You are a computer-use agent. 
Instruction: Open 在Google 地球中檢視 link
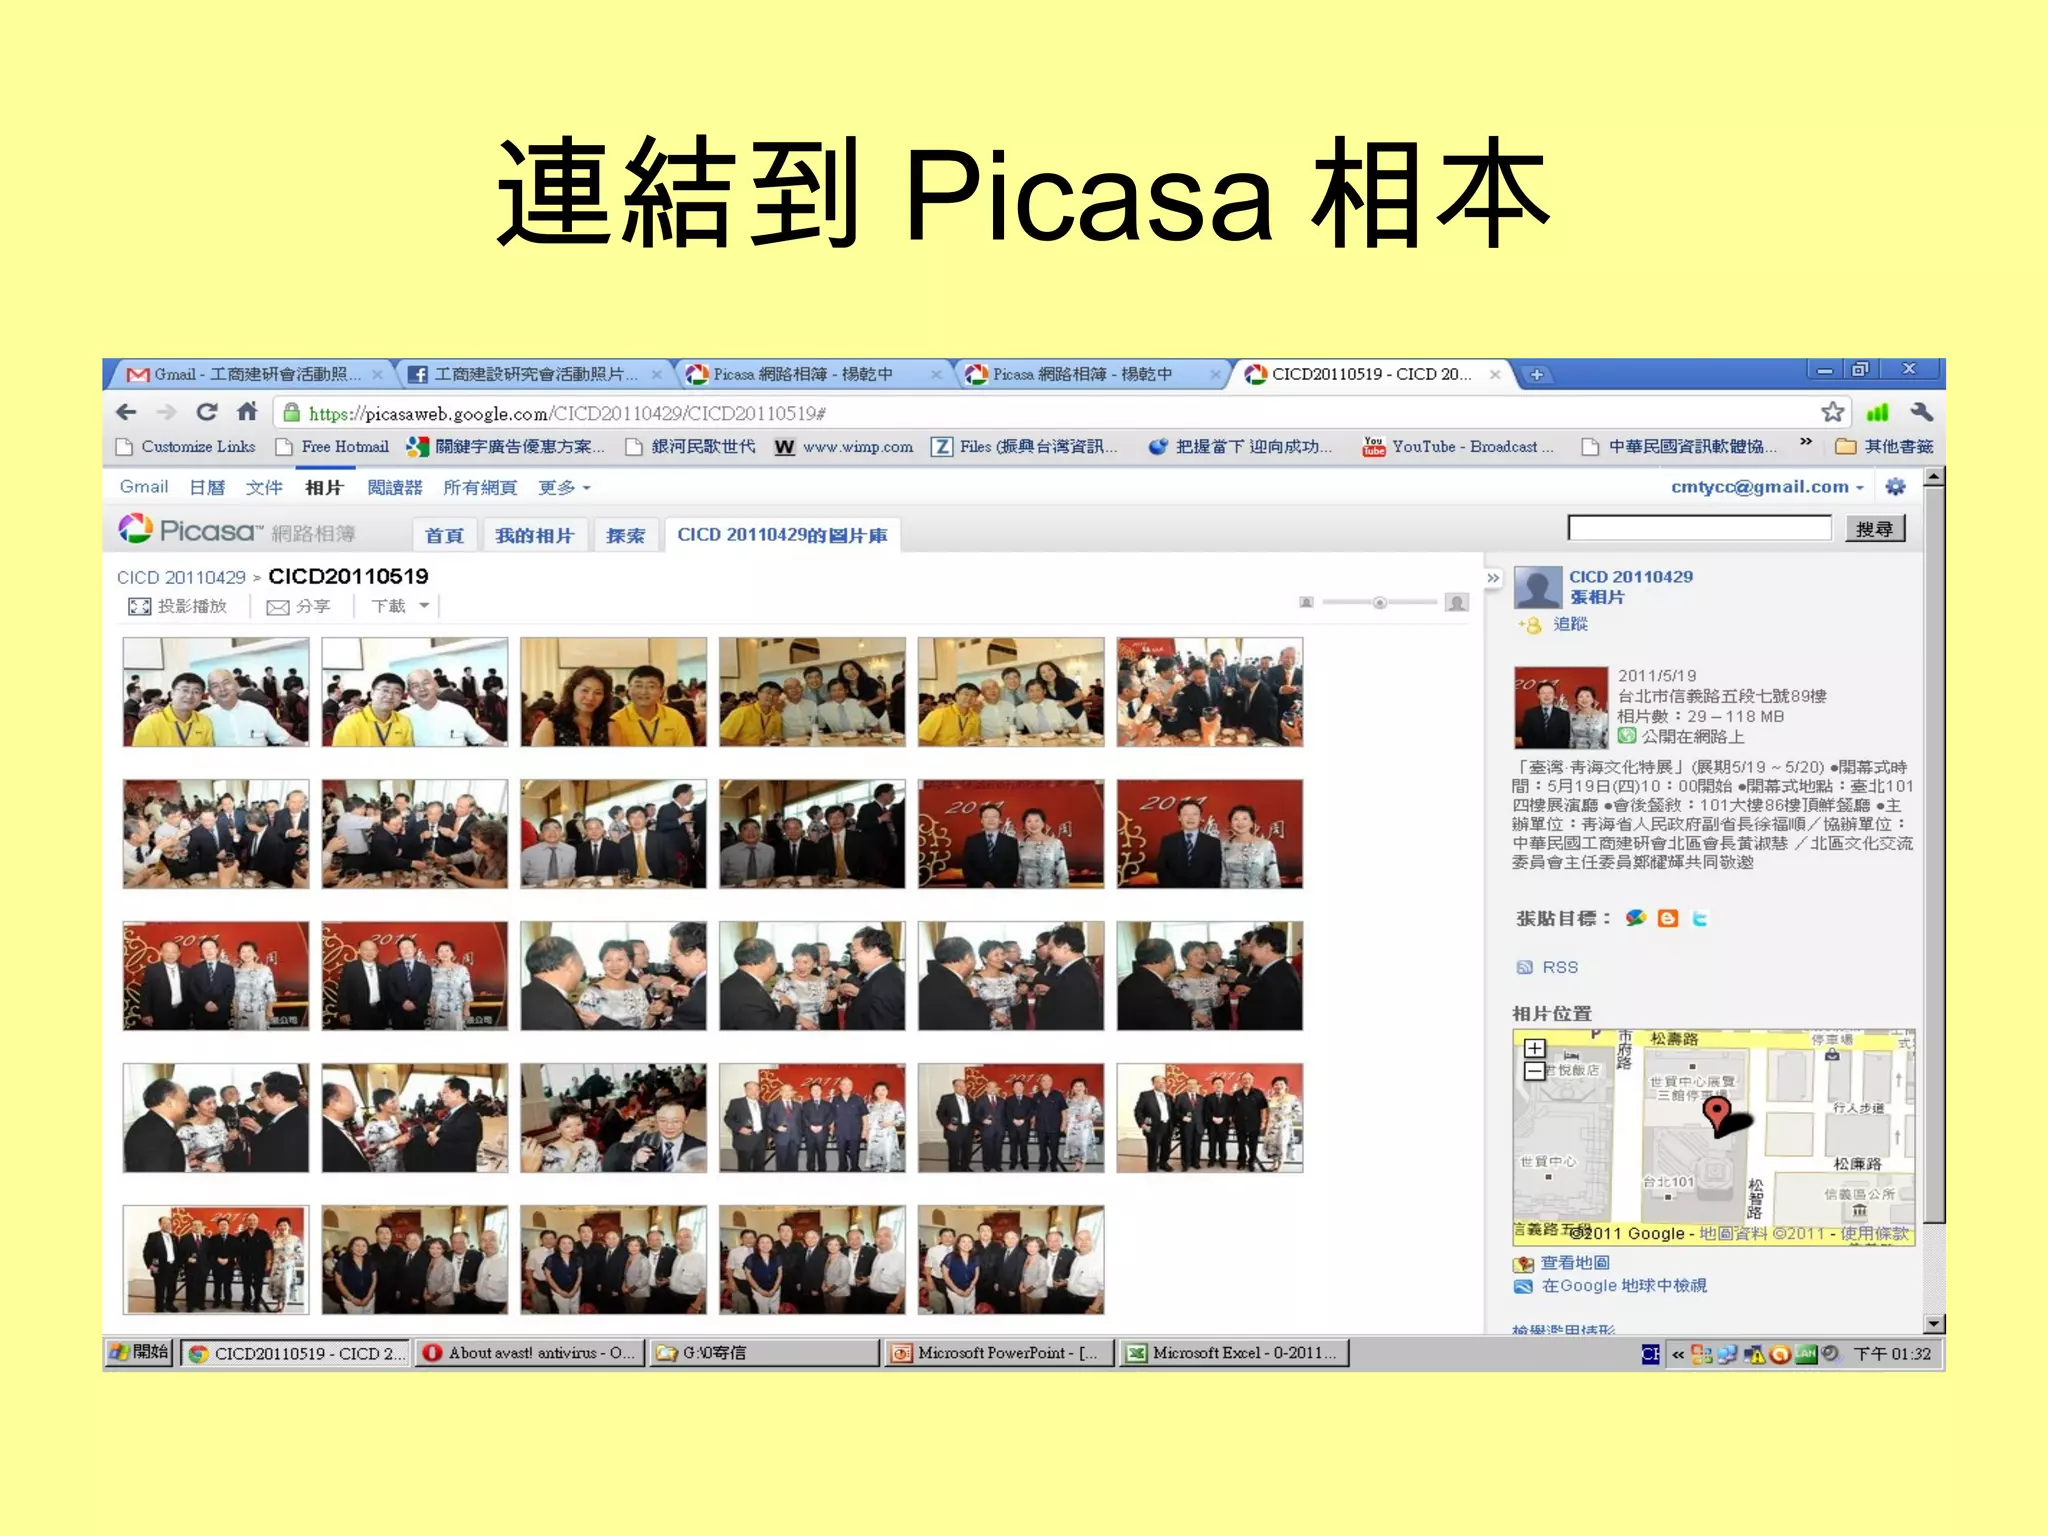(x=1624, y=1286)
